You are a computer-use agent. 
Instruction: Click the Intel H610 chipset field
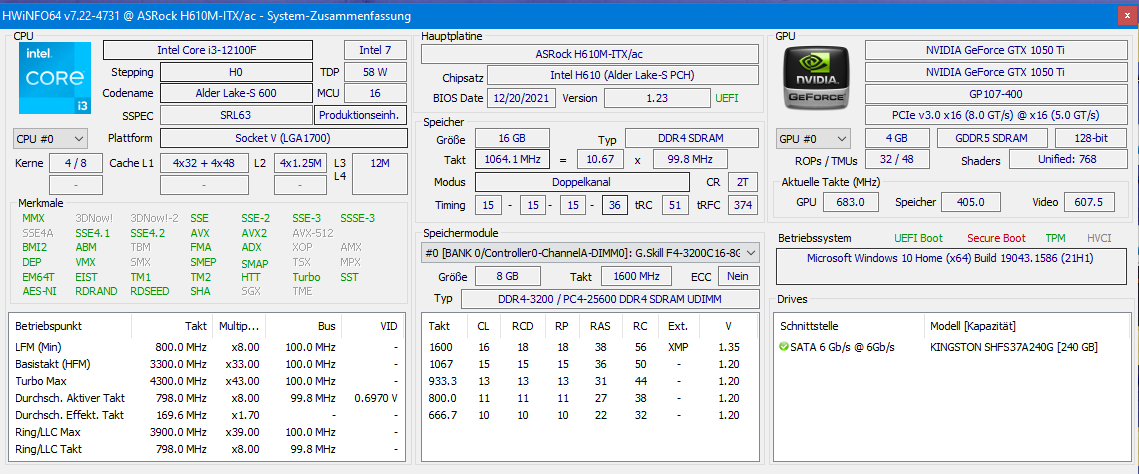tap(623, 75)
